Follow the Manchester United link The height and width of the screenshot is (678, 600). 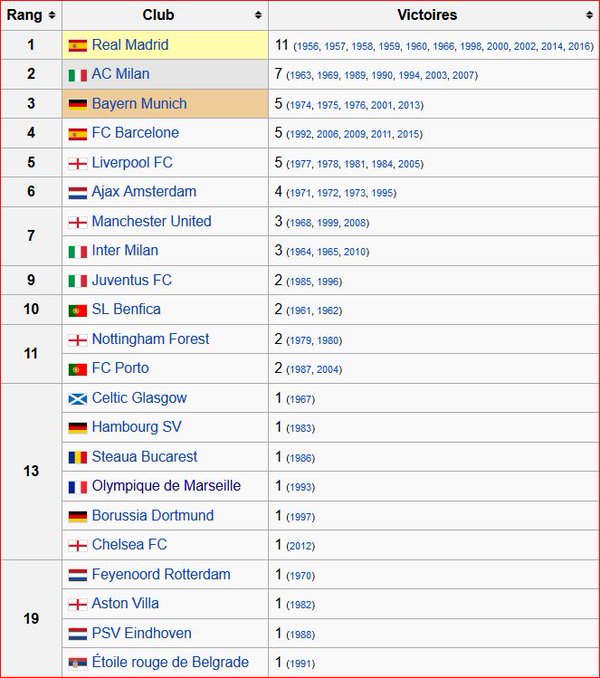[x=151, y=221]
